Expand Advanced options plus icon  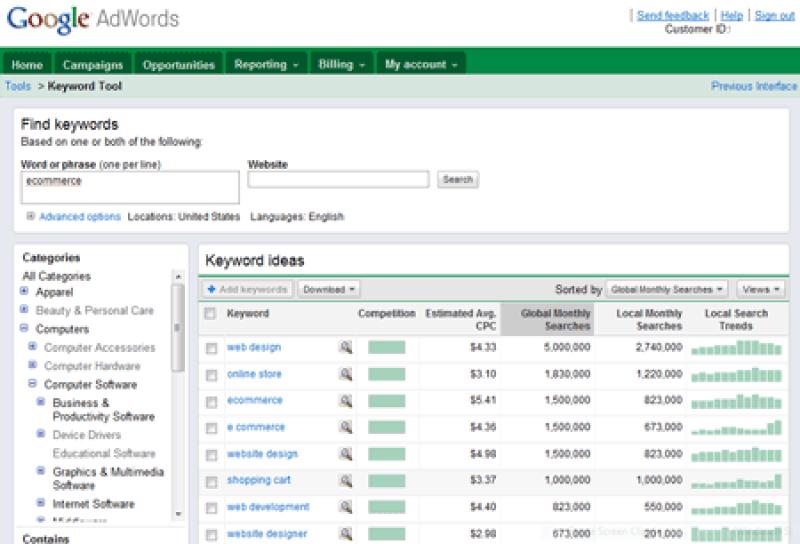[x=31, y=217]
